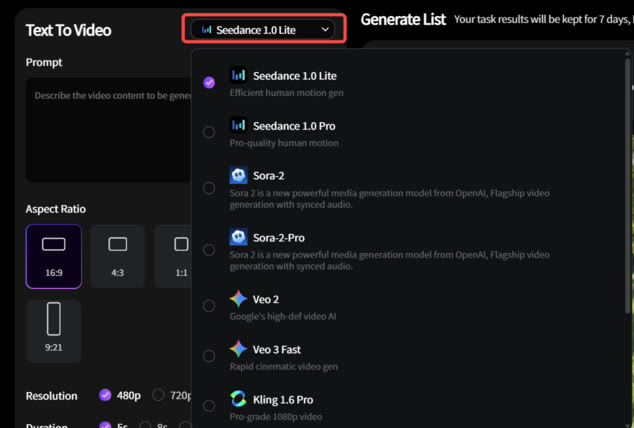Click the Sora-2-Pro cloud icon
This screenshot has width=634, height=428.
click(x=238, y=237)
